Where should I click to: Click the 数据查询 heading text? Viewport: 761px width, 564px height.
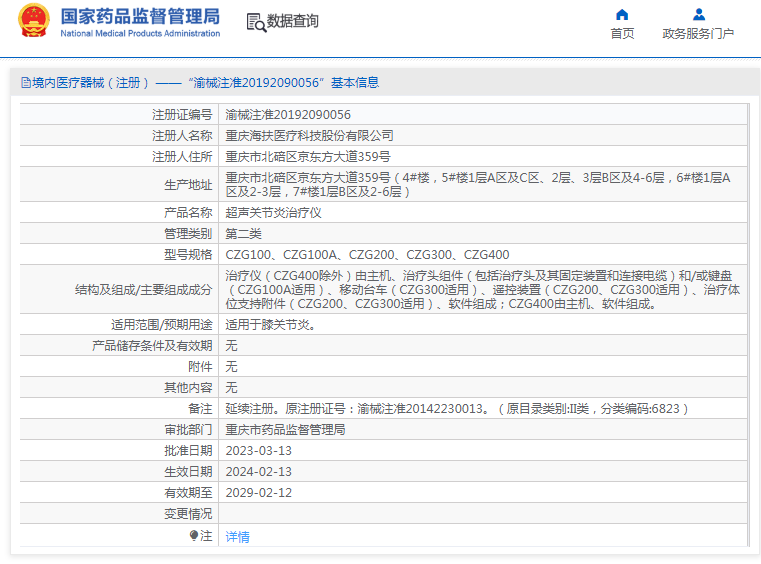pyautogui.click(x=293, y=21)
